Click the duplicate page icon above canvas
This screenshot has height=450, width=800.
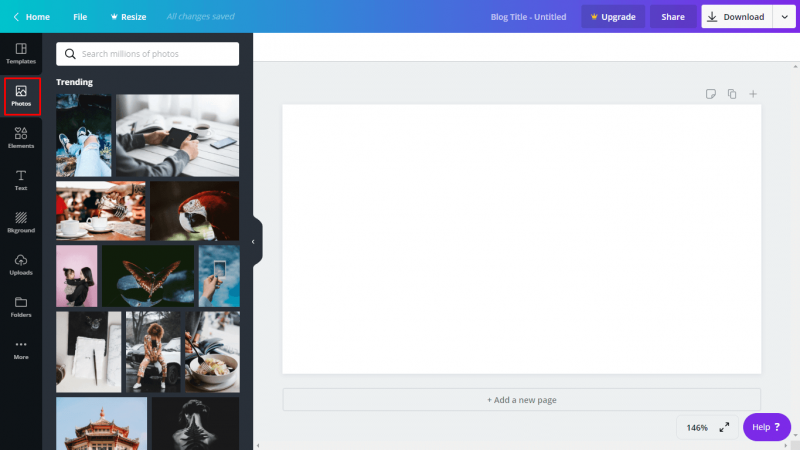pyautogui.click(x=732, y=94)
